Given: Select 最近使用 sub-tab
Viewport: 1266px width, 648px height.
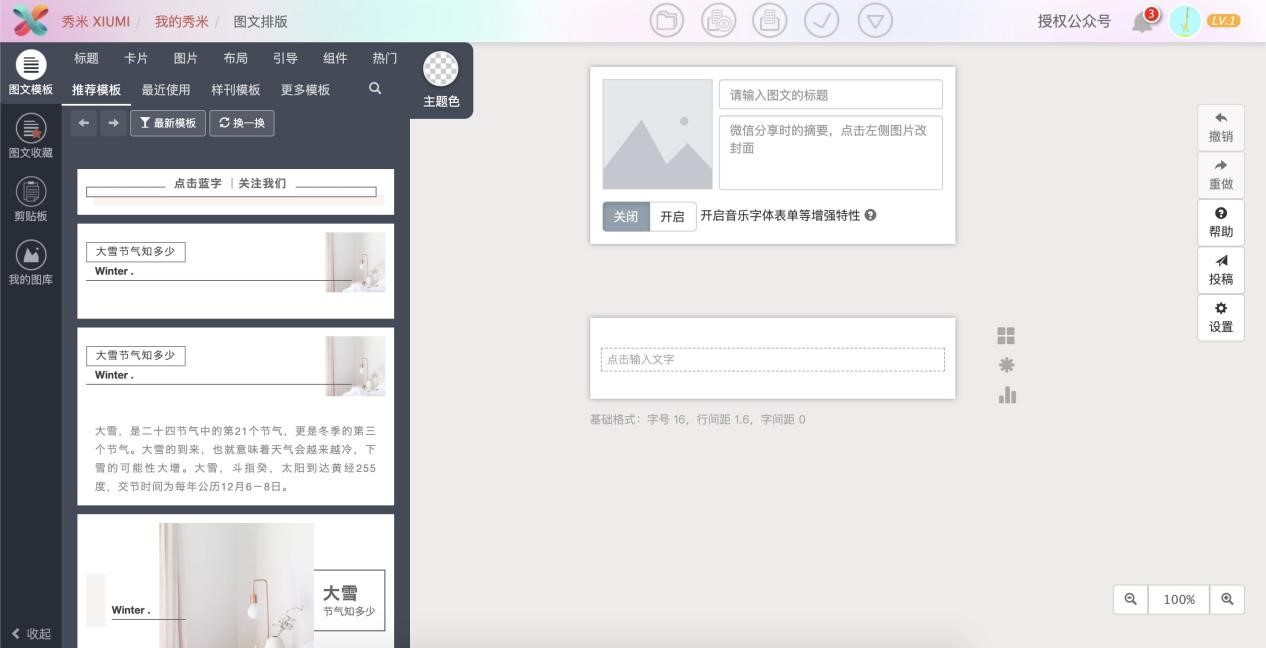Looking at the screenshot, I should 166,90.
